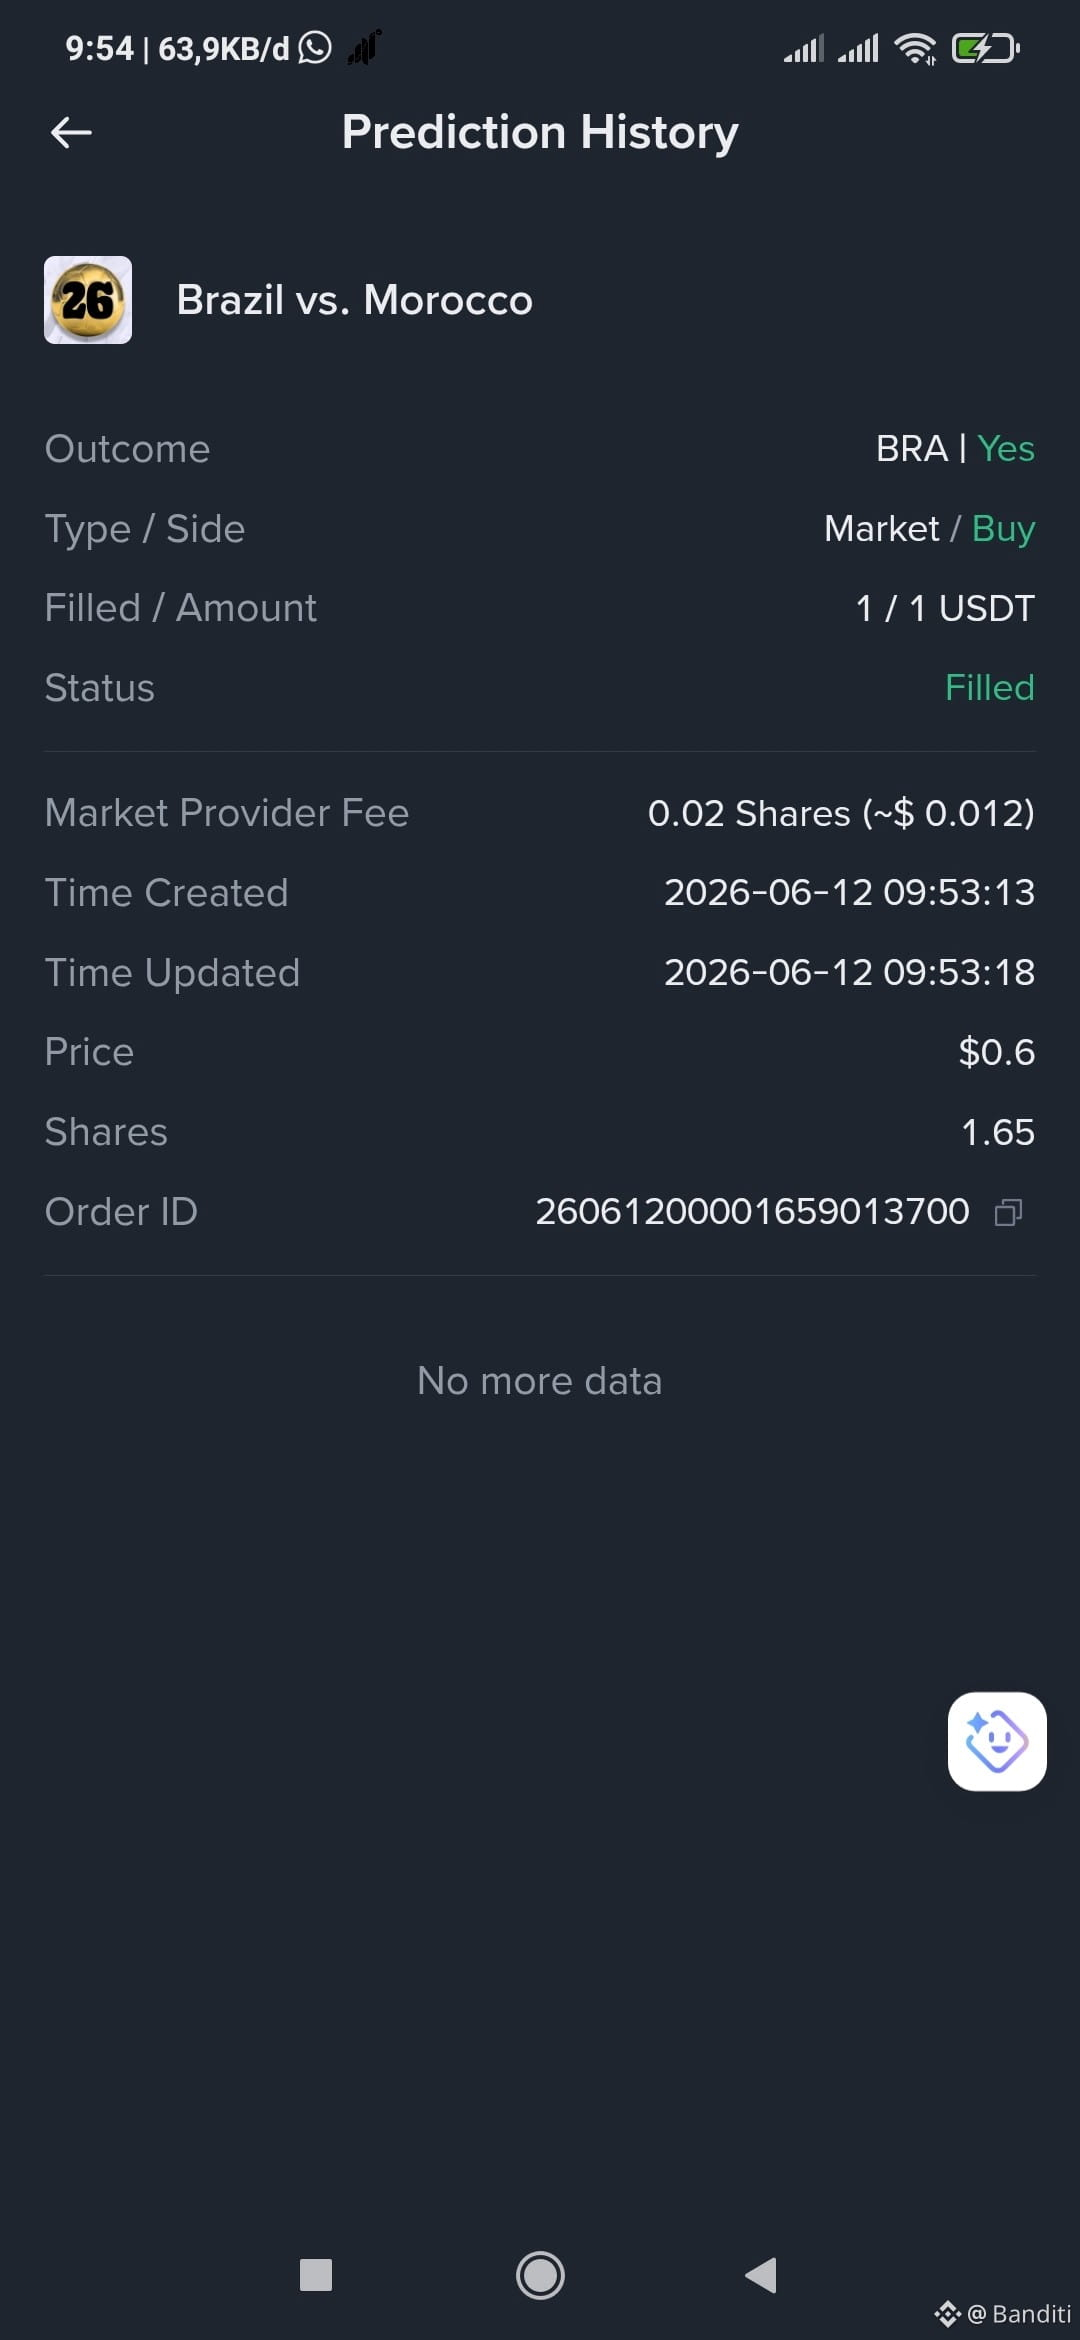Image resolution: width=1080 pixels, height=2340 pixels.
Task: Tap the World Cup 26 event thumbnail
Action: [88, 300]
